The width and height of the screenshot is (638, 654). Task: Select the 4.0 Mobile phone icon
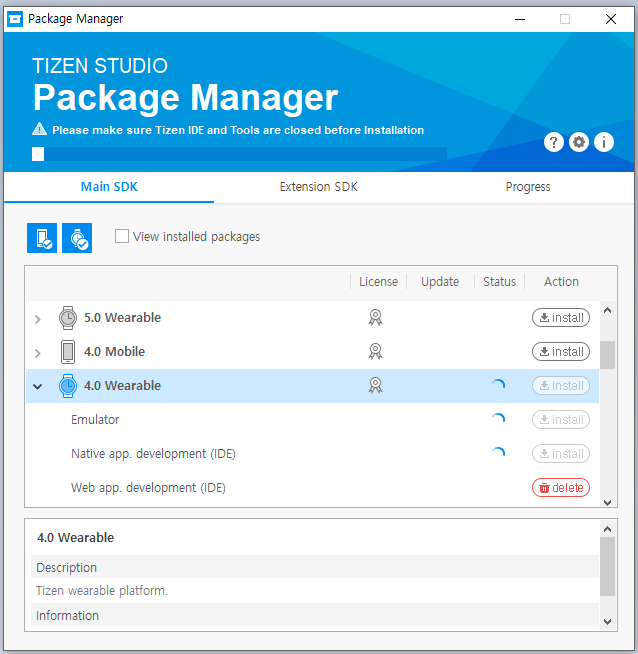68,352
